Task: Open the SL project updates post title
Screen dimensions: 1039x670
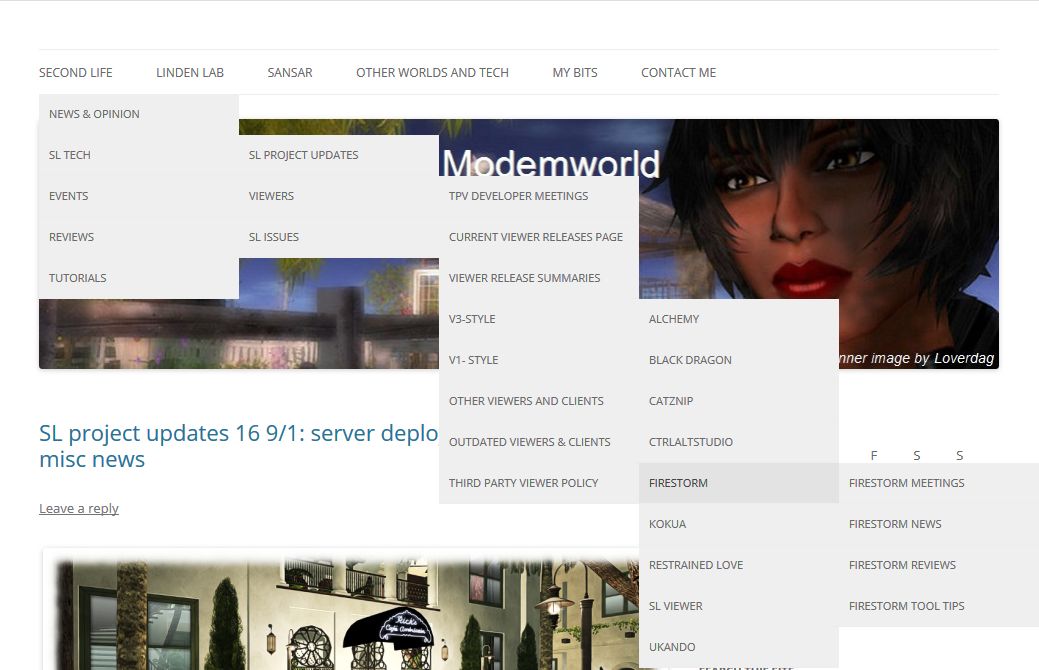Action: 238,435
